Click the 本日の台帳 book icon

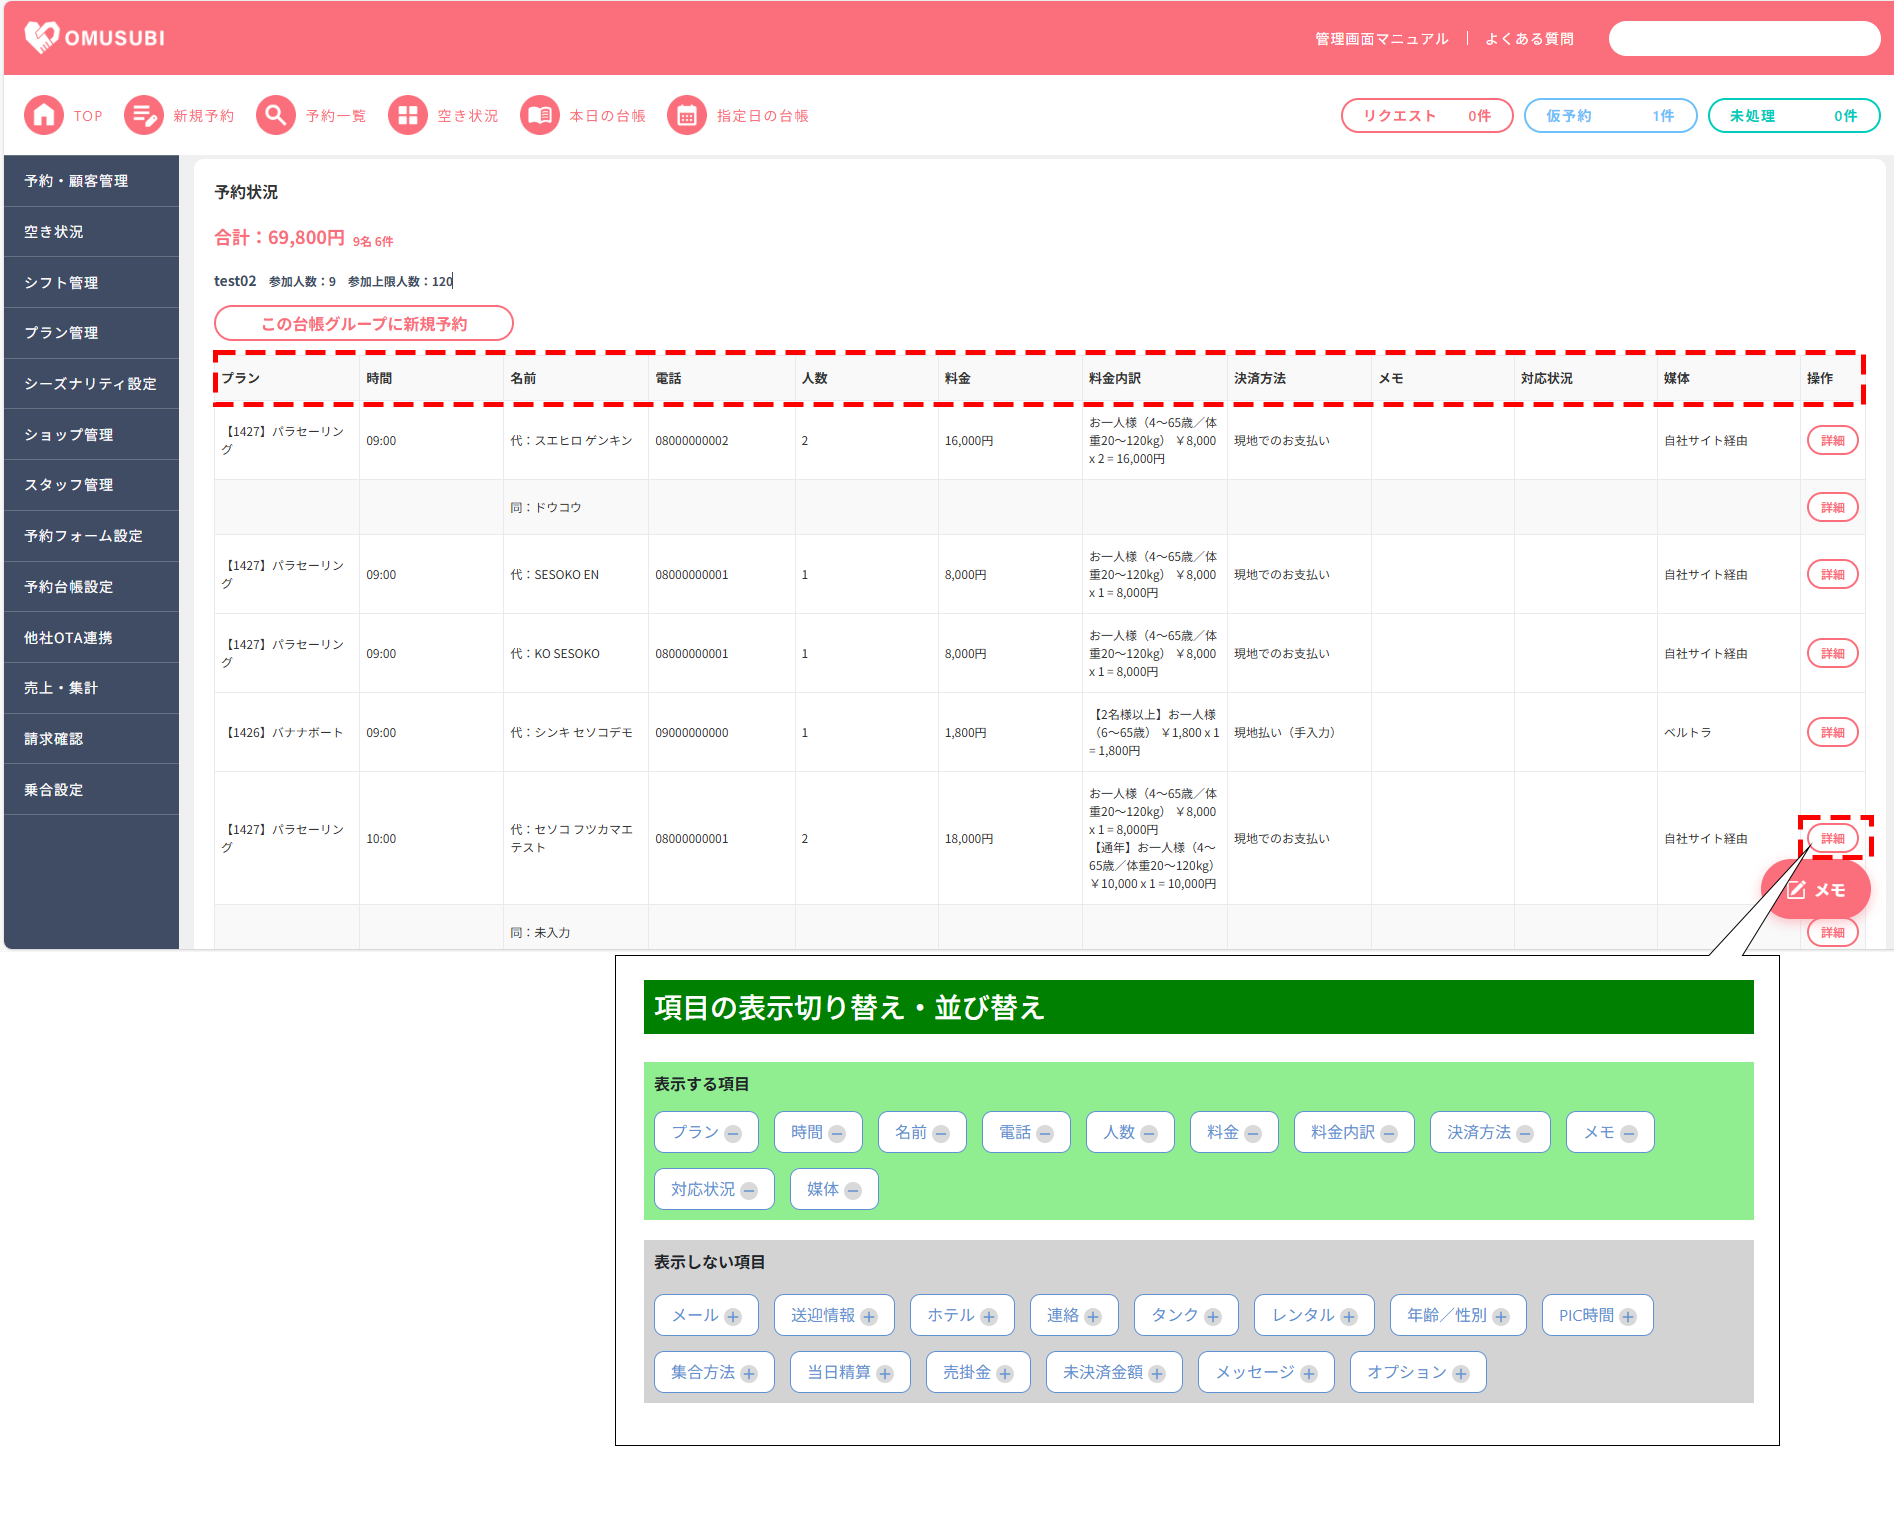pyautogui.click(x=539, y=116)
